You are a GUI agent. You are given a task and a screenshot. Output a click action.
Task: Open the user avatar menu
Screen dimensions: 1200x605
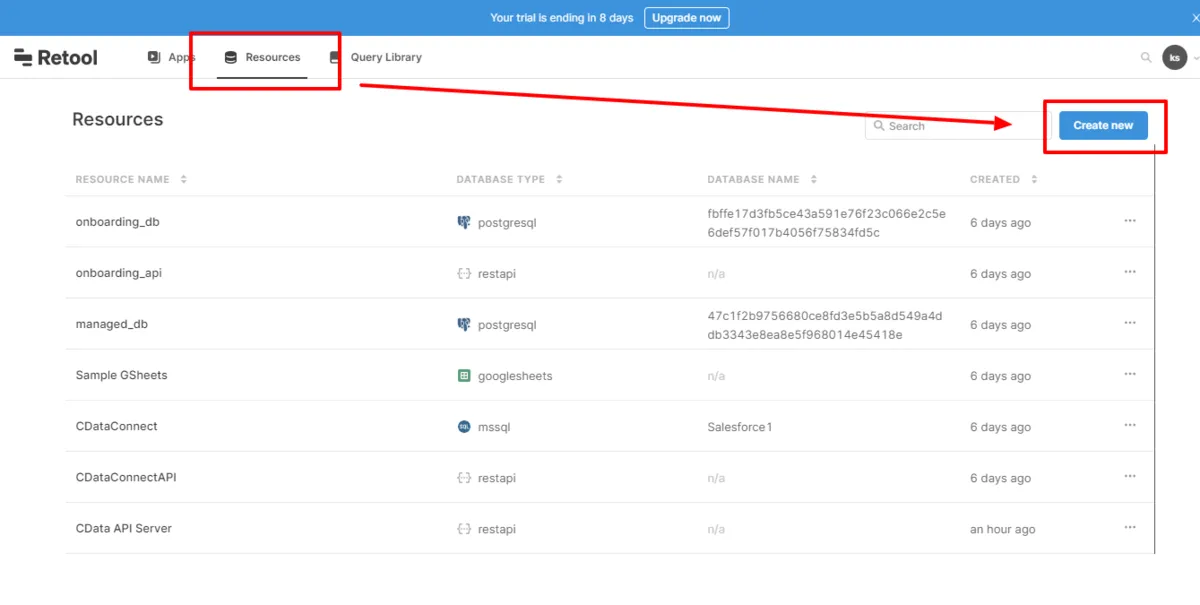pos(1174,58)
